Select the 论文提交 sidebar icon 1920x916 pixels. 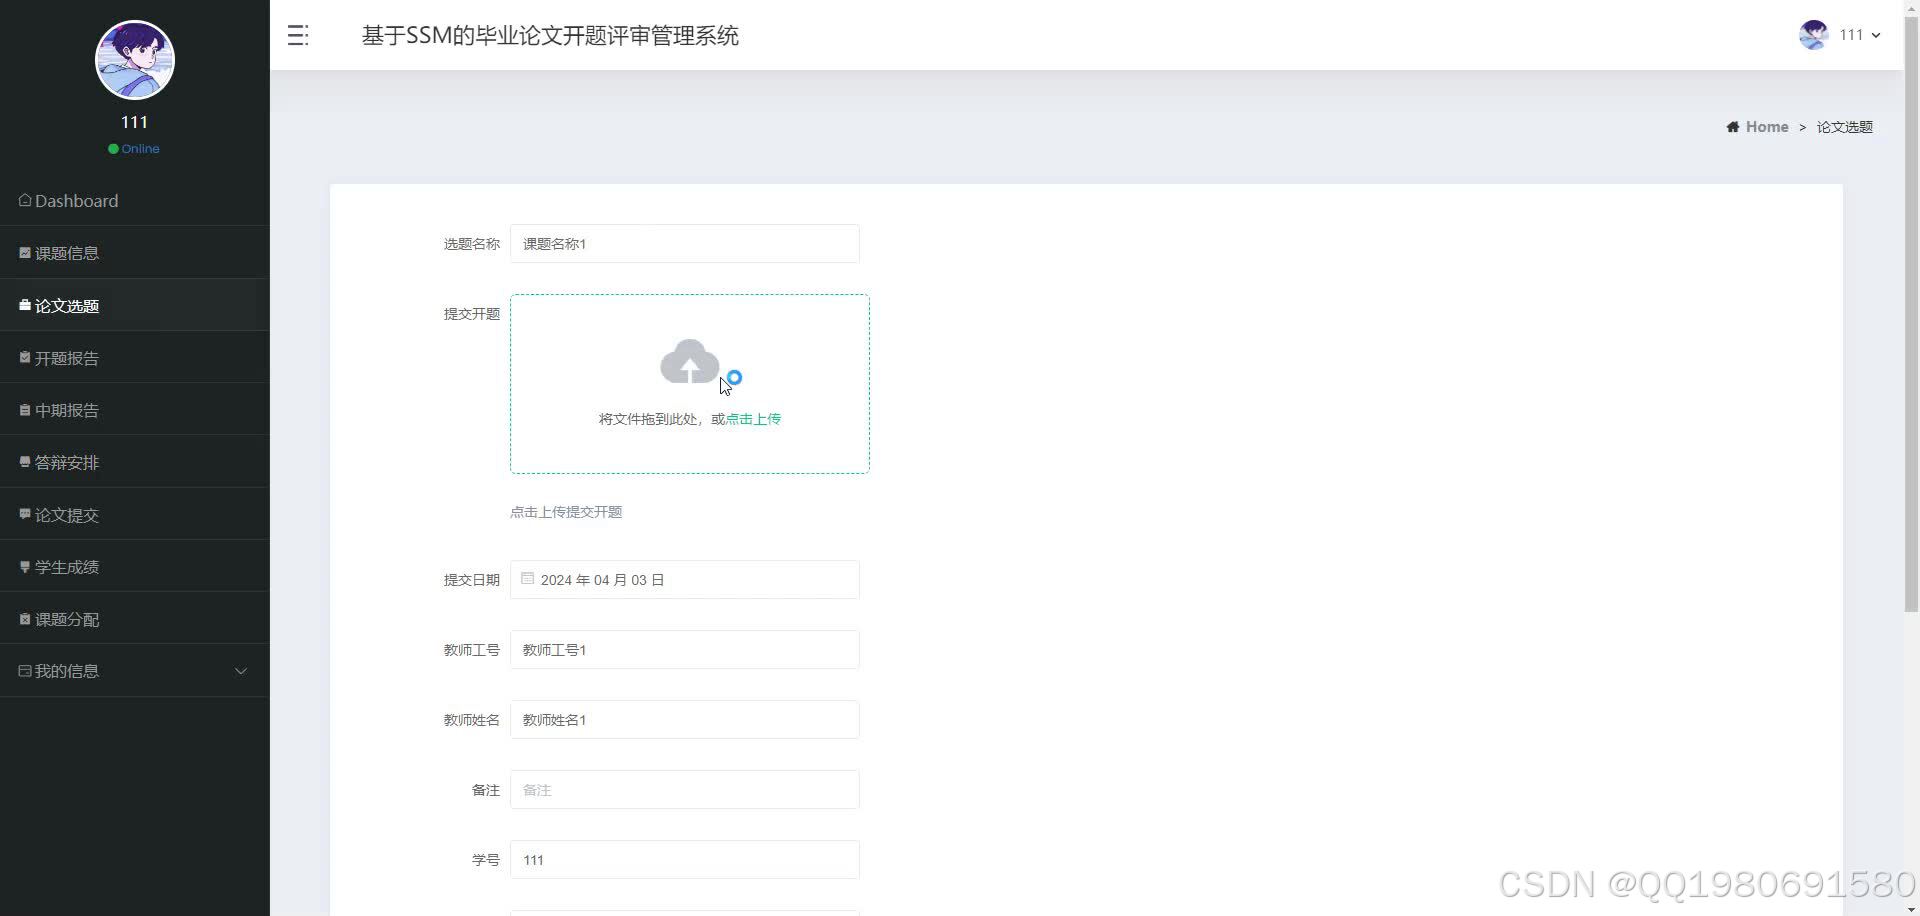pyautogui.click(x=24, y=513)
